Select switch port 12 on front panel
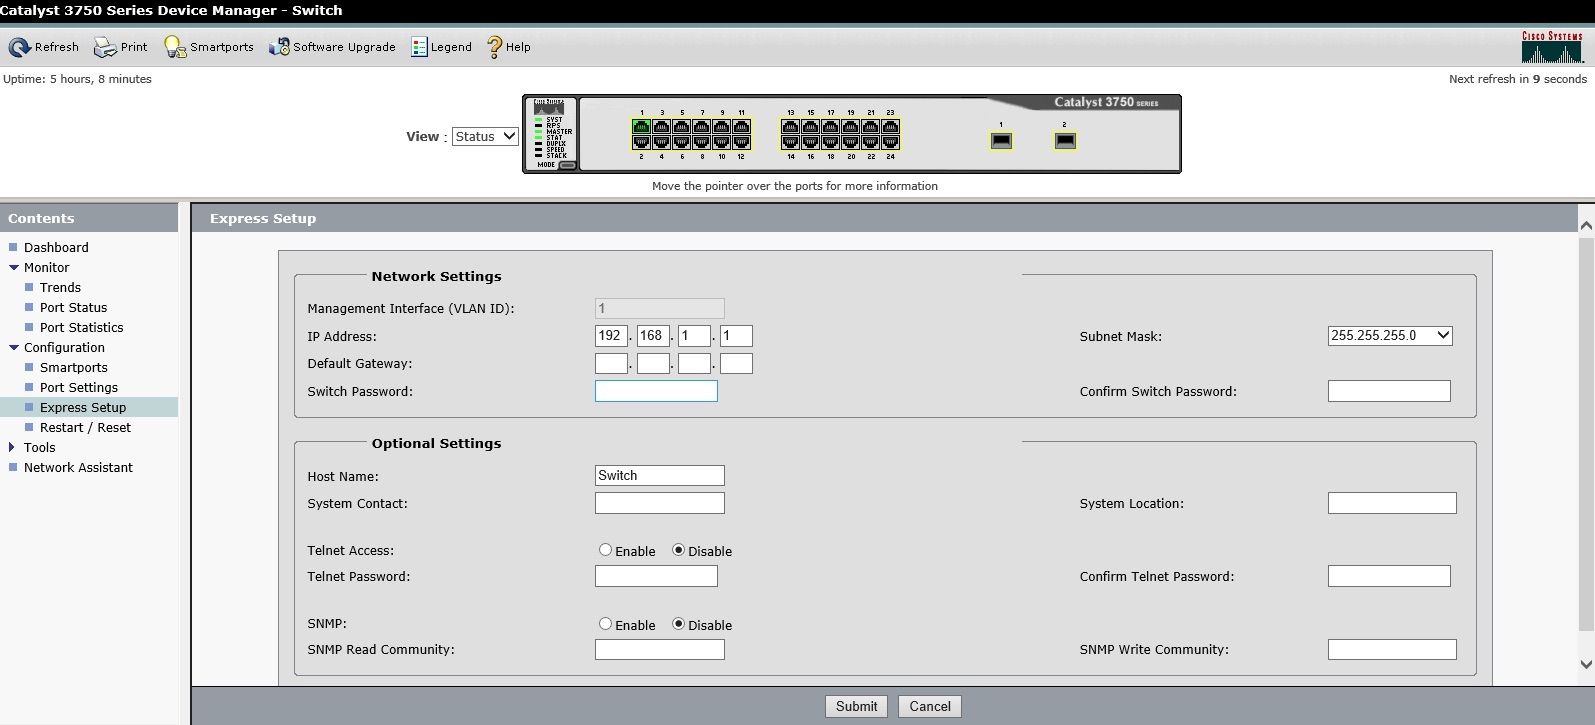This screenshot has width=1595, height=725. [741, 142]
